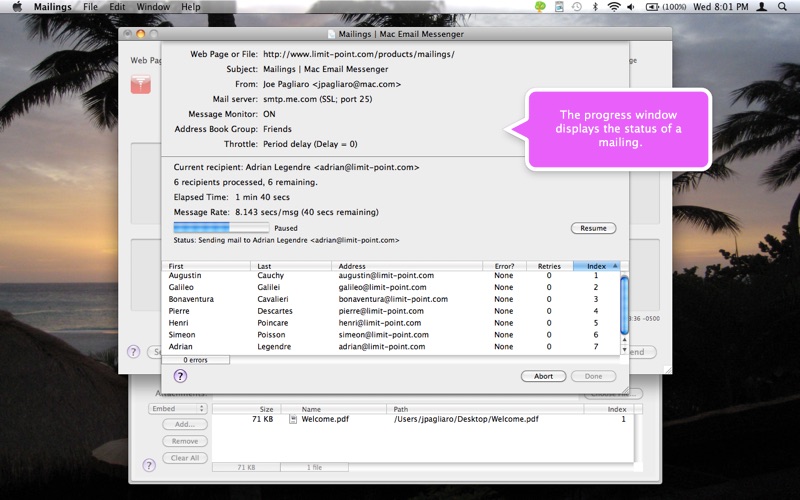The width and height of the screenshot is (800, 500).
Task: Select the Welcome.pdf attachment row
Action: click(423, 419)
